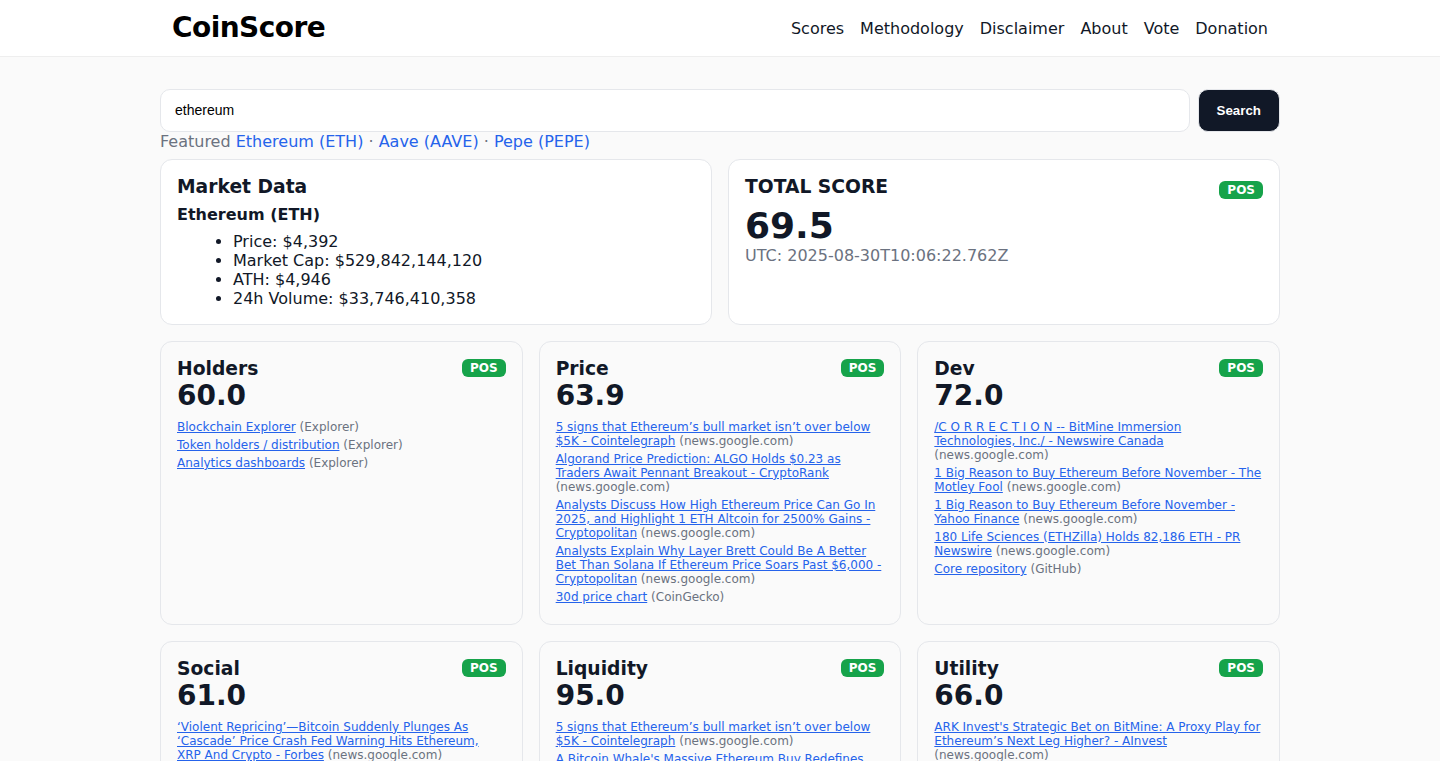Open the 30d price chart link

pyautogui.click(x=601, y=597)
